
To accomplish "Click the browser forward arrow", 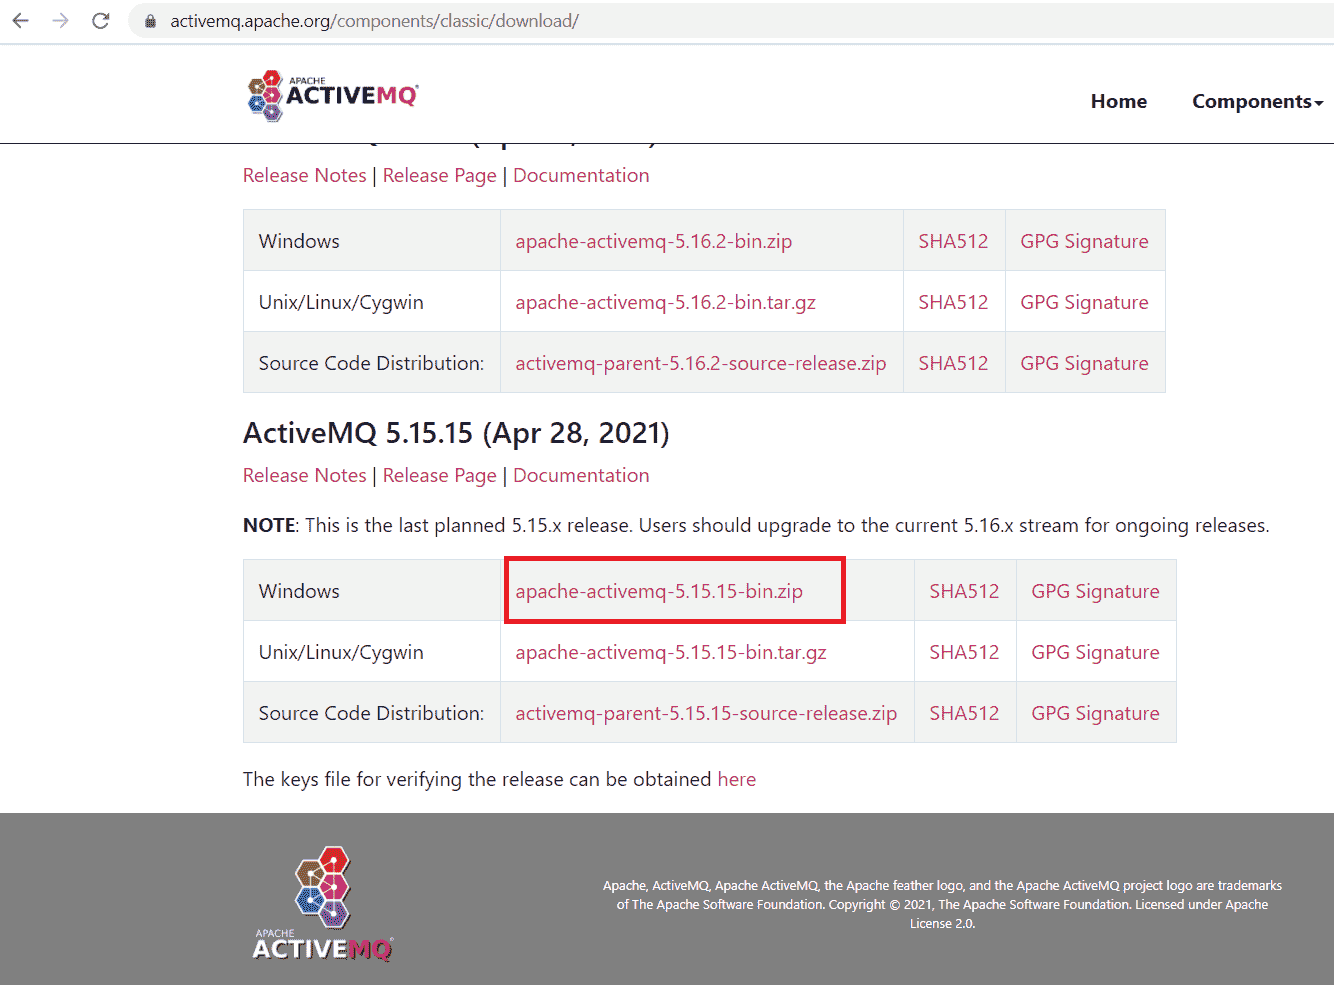I will coord(61,21).
